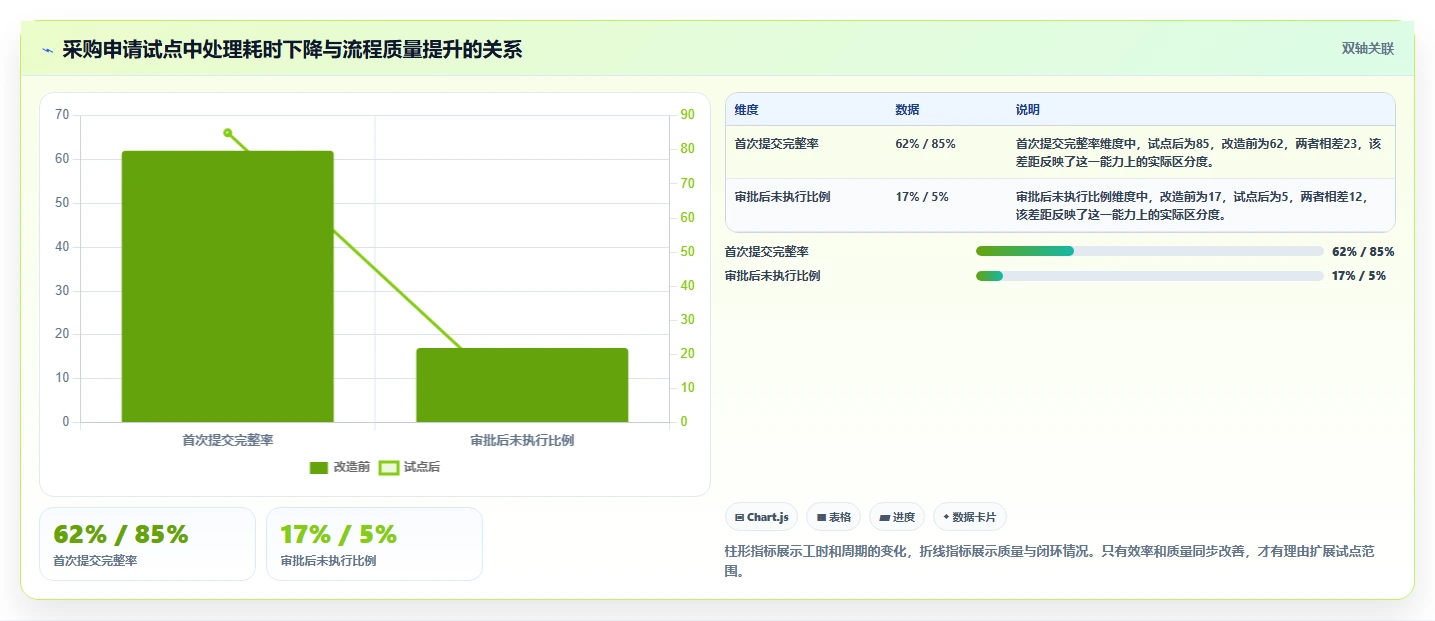Click the 审批后未执行比例 progress bar
This screenshot has height=621, width=1435.
coord(1150,276)
